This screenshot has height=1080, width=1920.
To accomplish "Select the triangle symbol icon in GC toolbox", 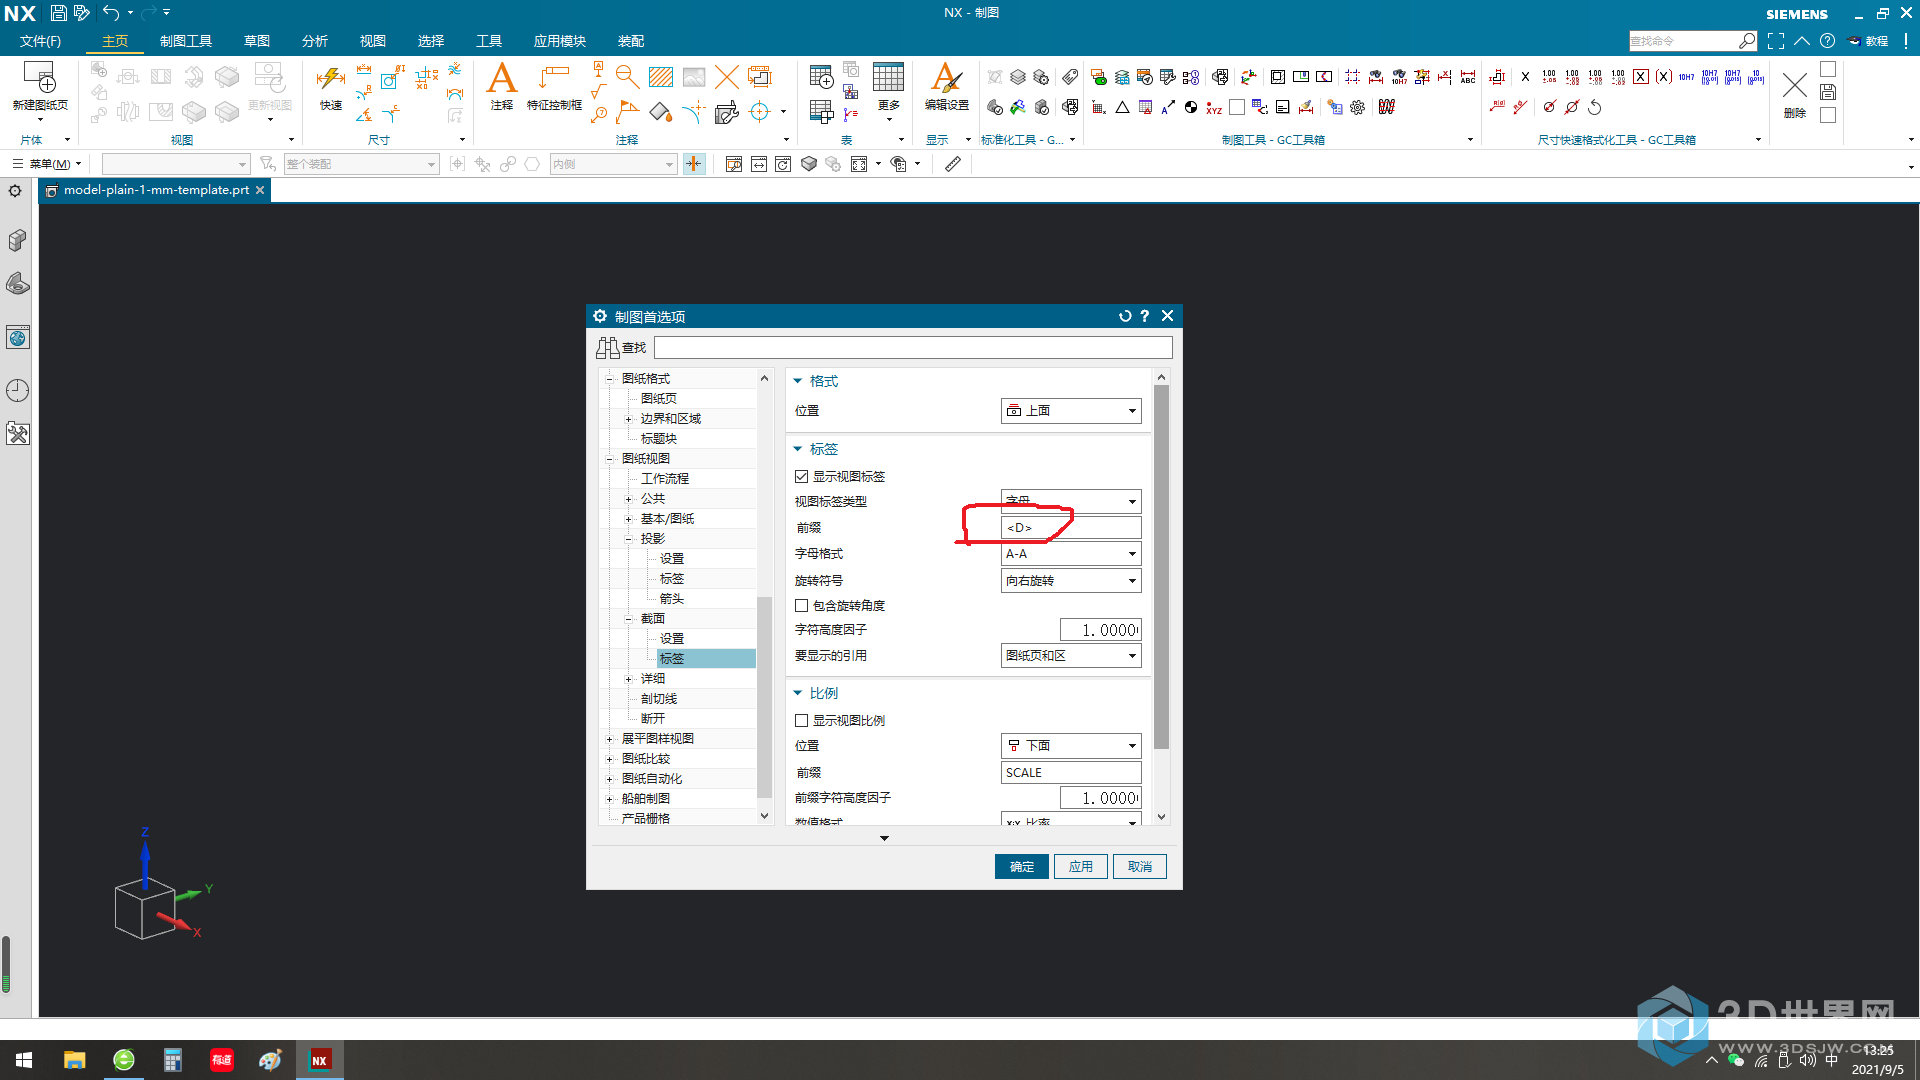I will point(1122,108).
